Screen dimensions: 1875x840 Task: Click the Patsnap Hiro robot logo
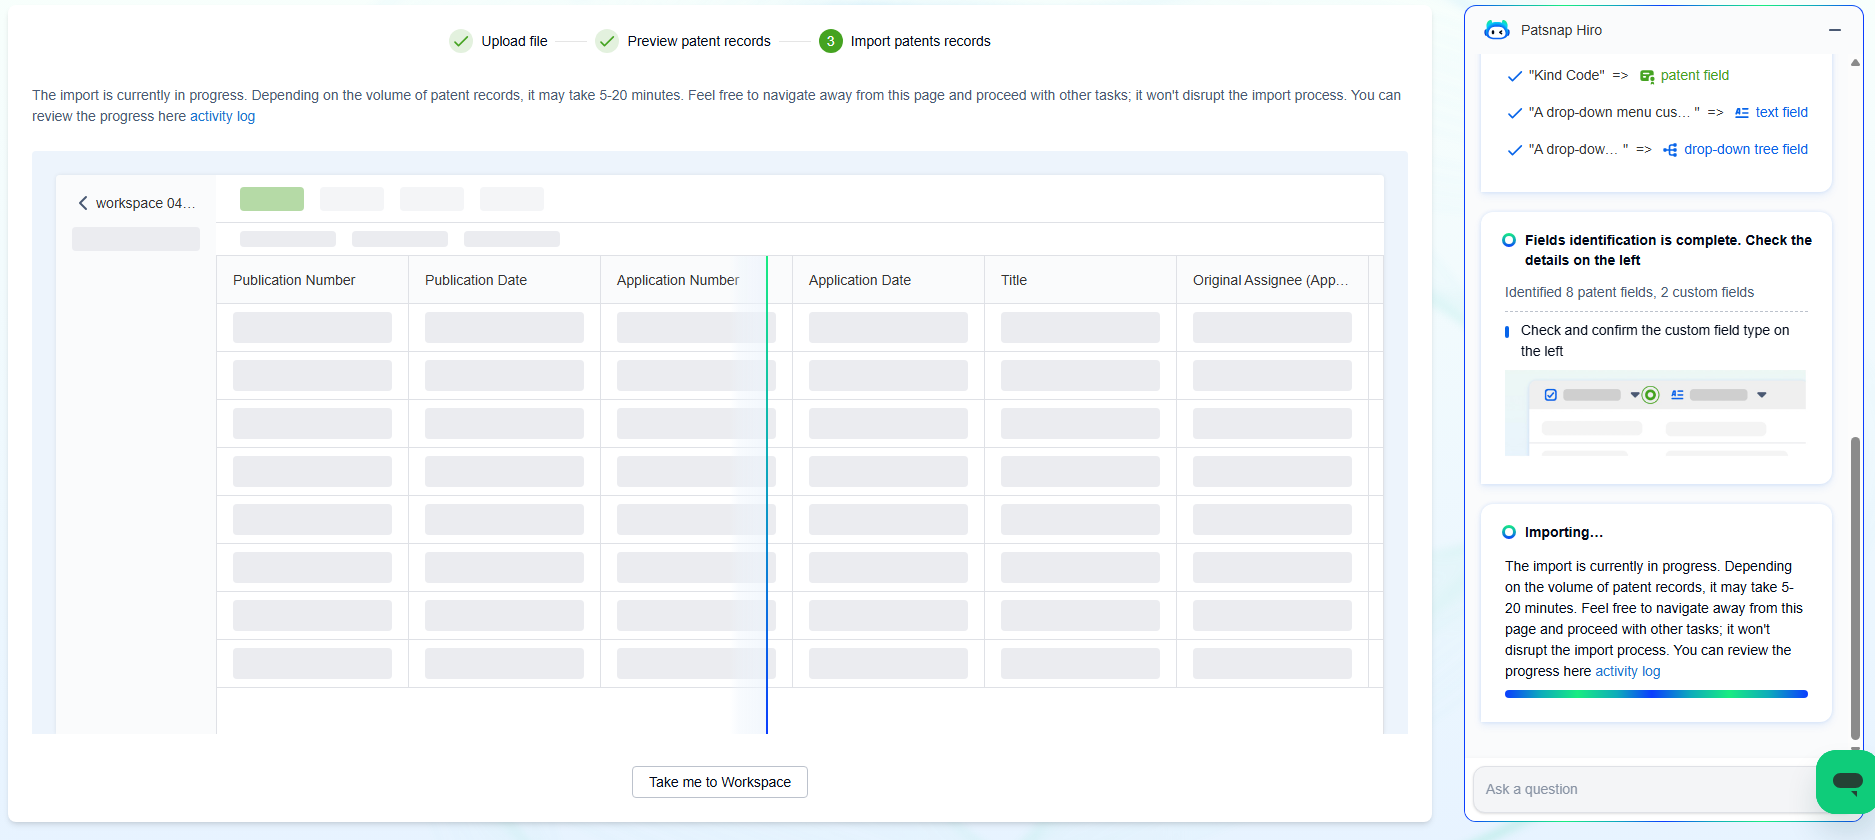point(1497,30)
